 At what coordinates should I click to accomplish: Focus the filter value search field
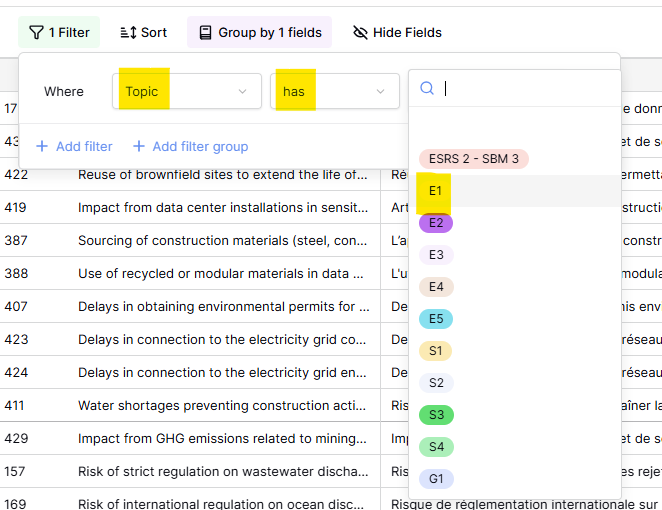(x=525, y=88)
